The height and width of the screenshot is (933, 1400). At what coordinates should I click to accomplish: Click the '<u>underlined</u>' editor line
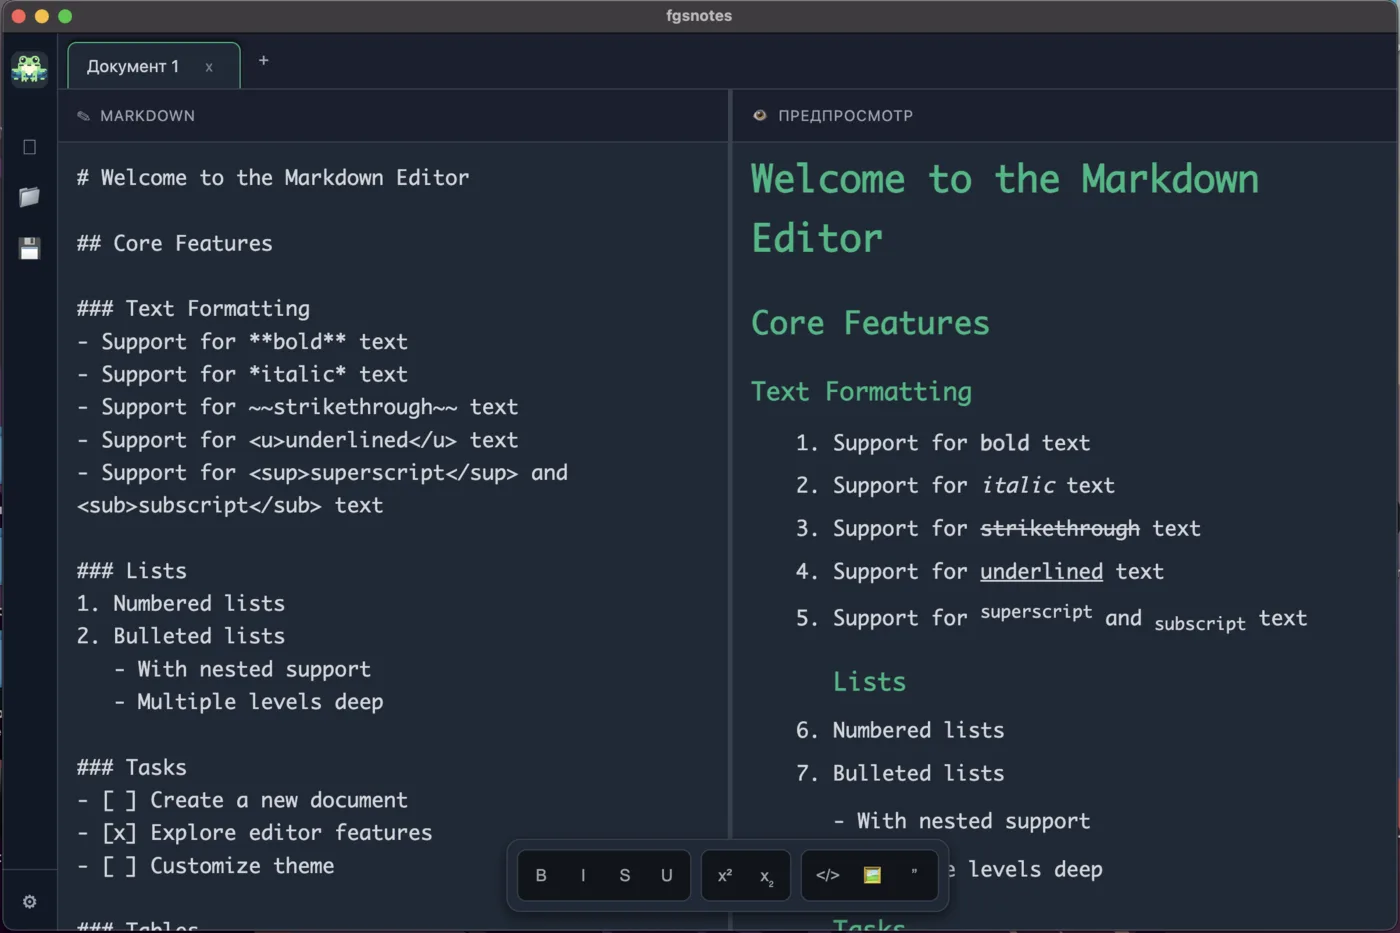click(x=297, y=440)
